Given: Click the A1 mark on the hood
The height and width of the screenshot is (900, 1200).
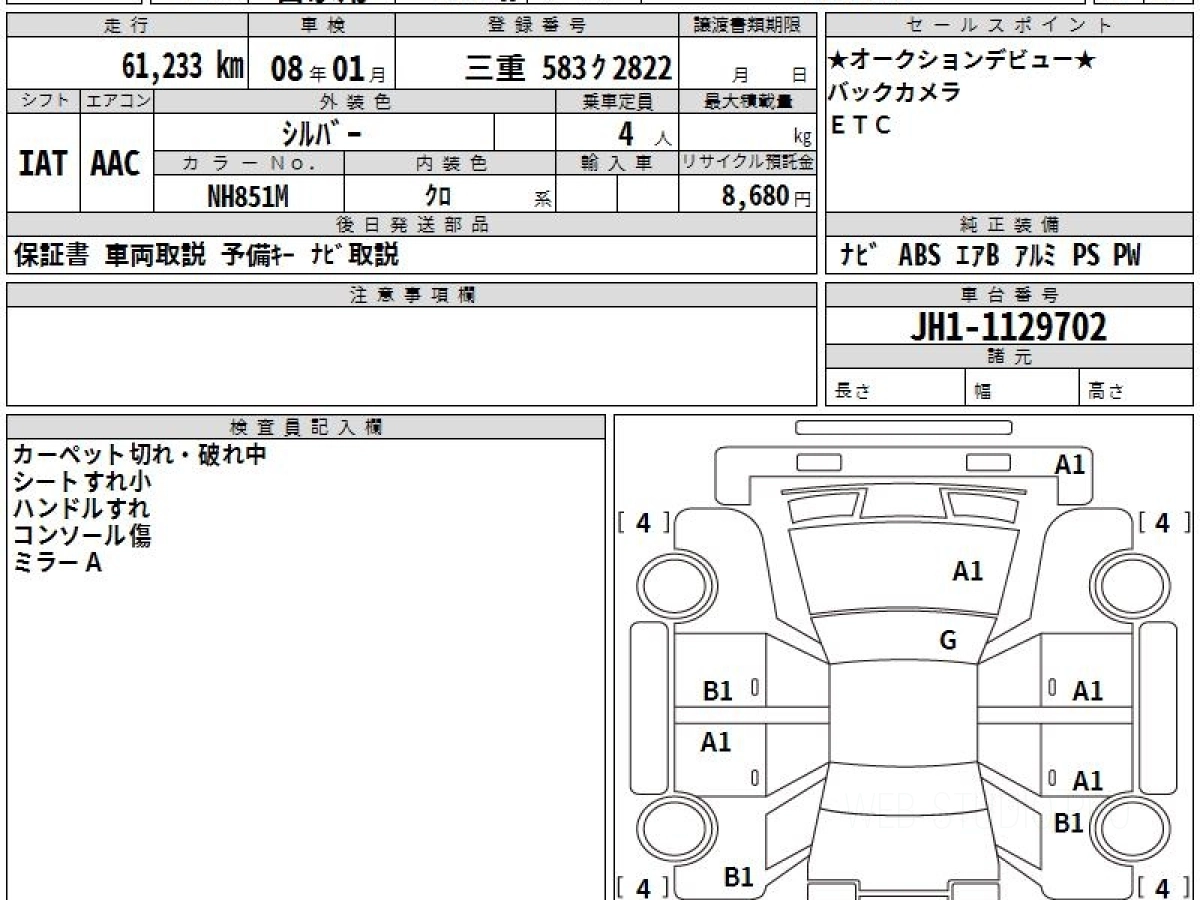Looking at the screenshot, I should pos(968,571).
